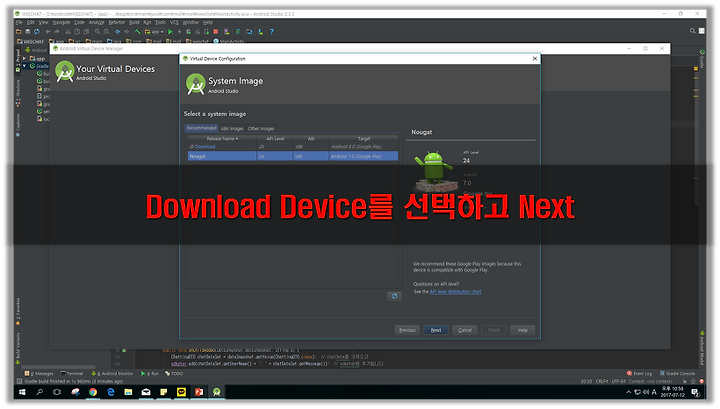720x409 pixels.
Task: Open File Explorer from the taskbar
Action: [x=128, y=392]
